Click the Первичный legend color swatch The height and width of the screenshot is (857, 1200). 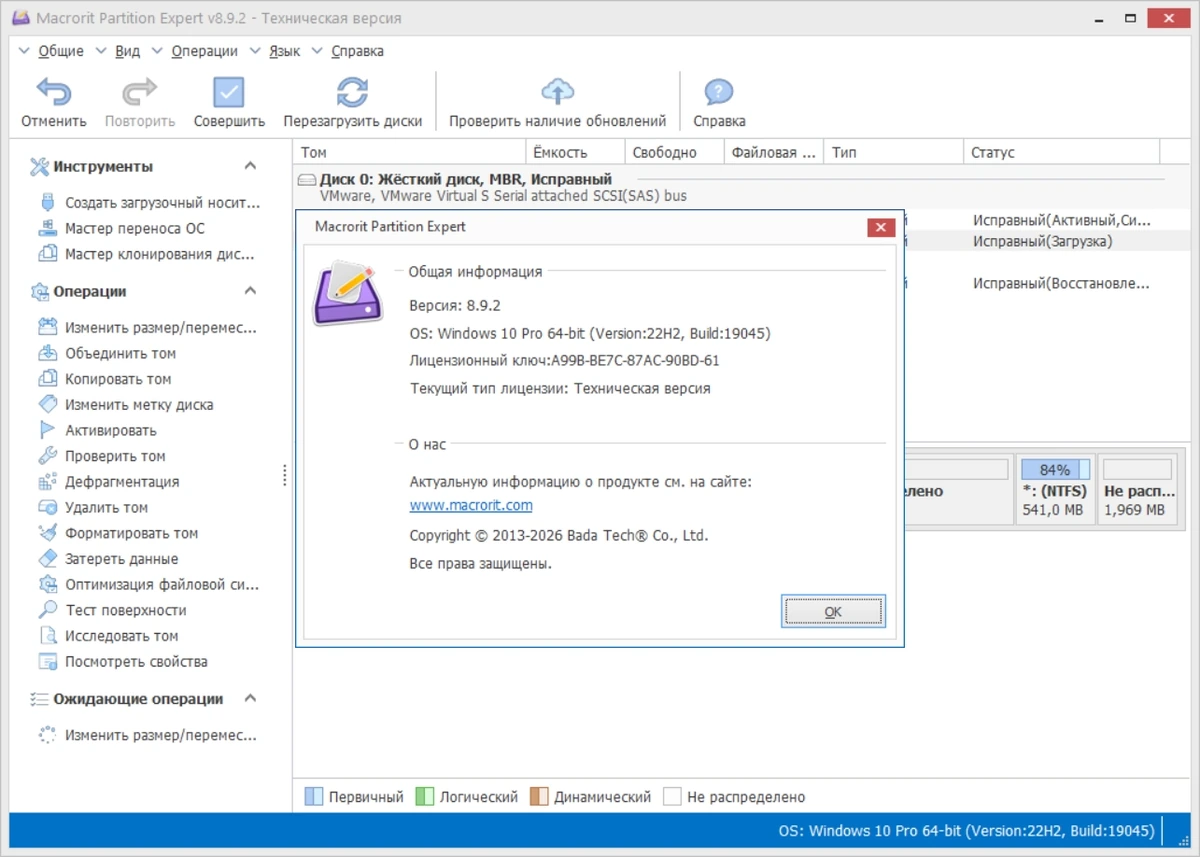coord(313,797)
